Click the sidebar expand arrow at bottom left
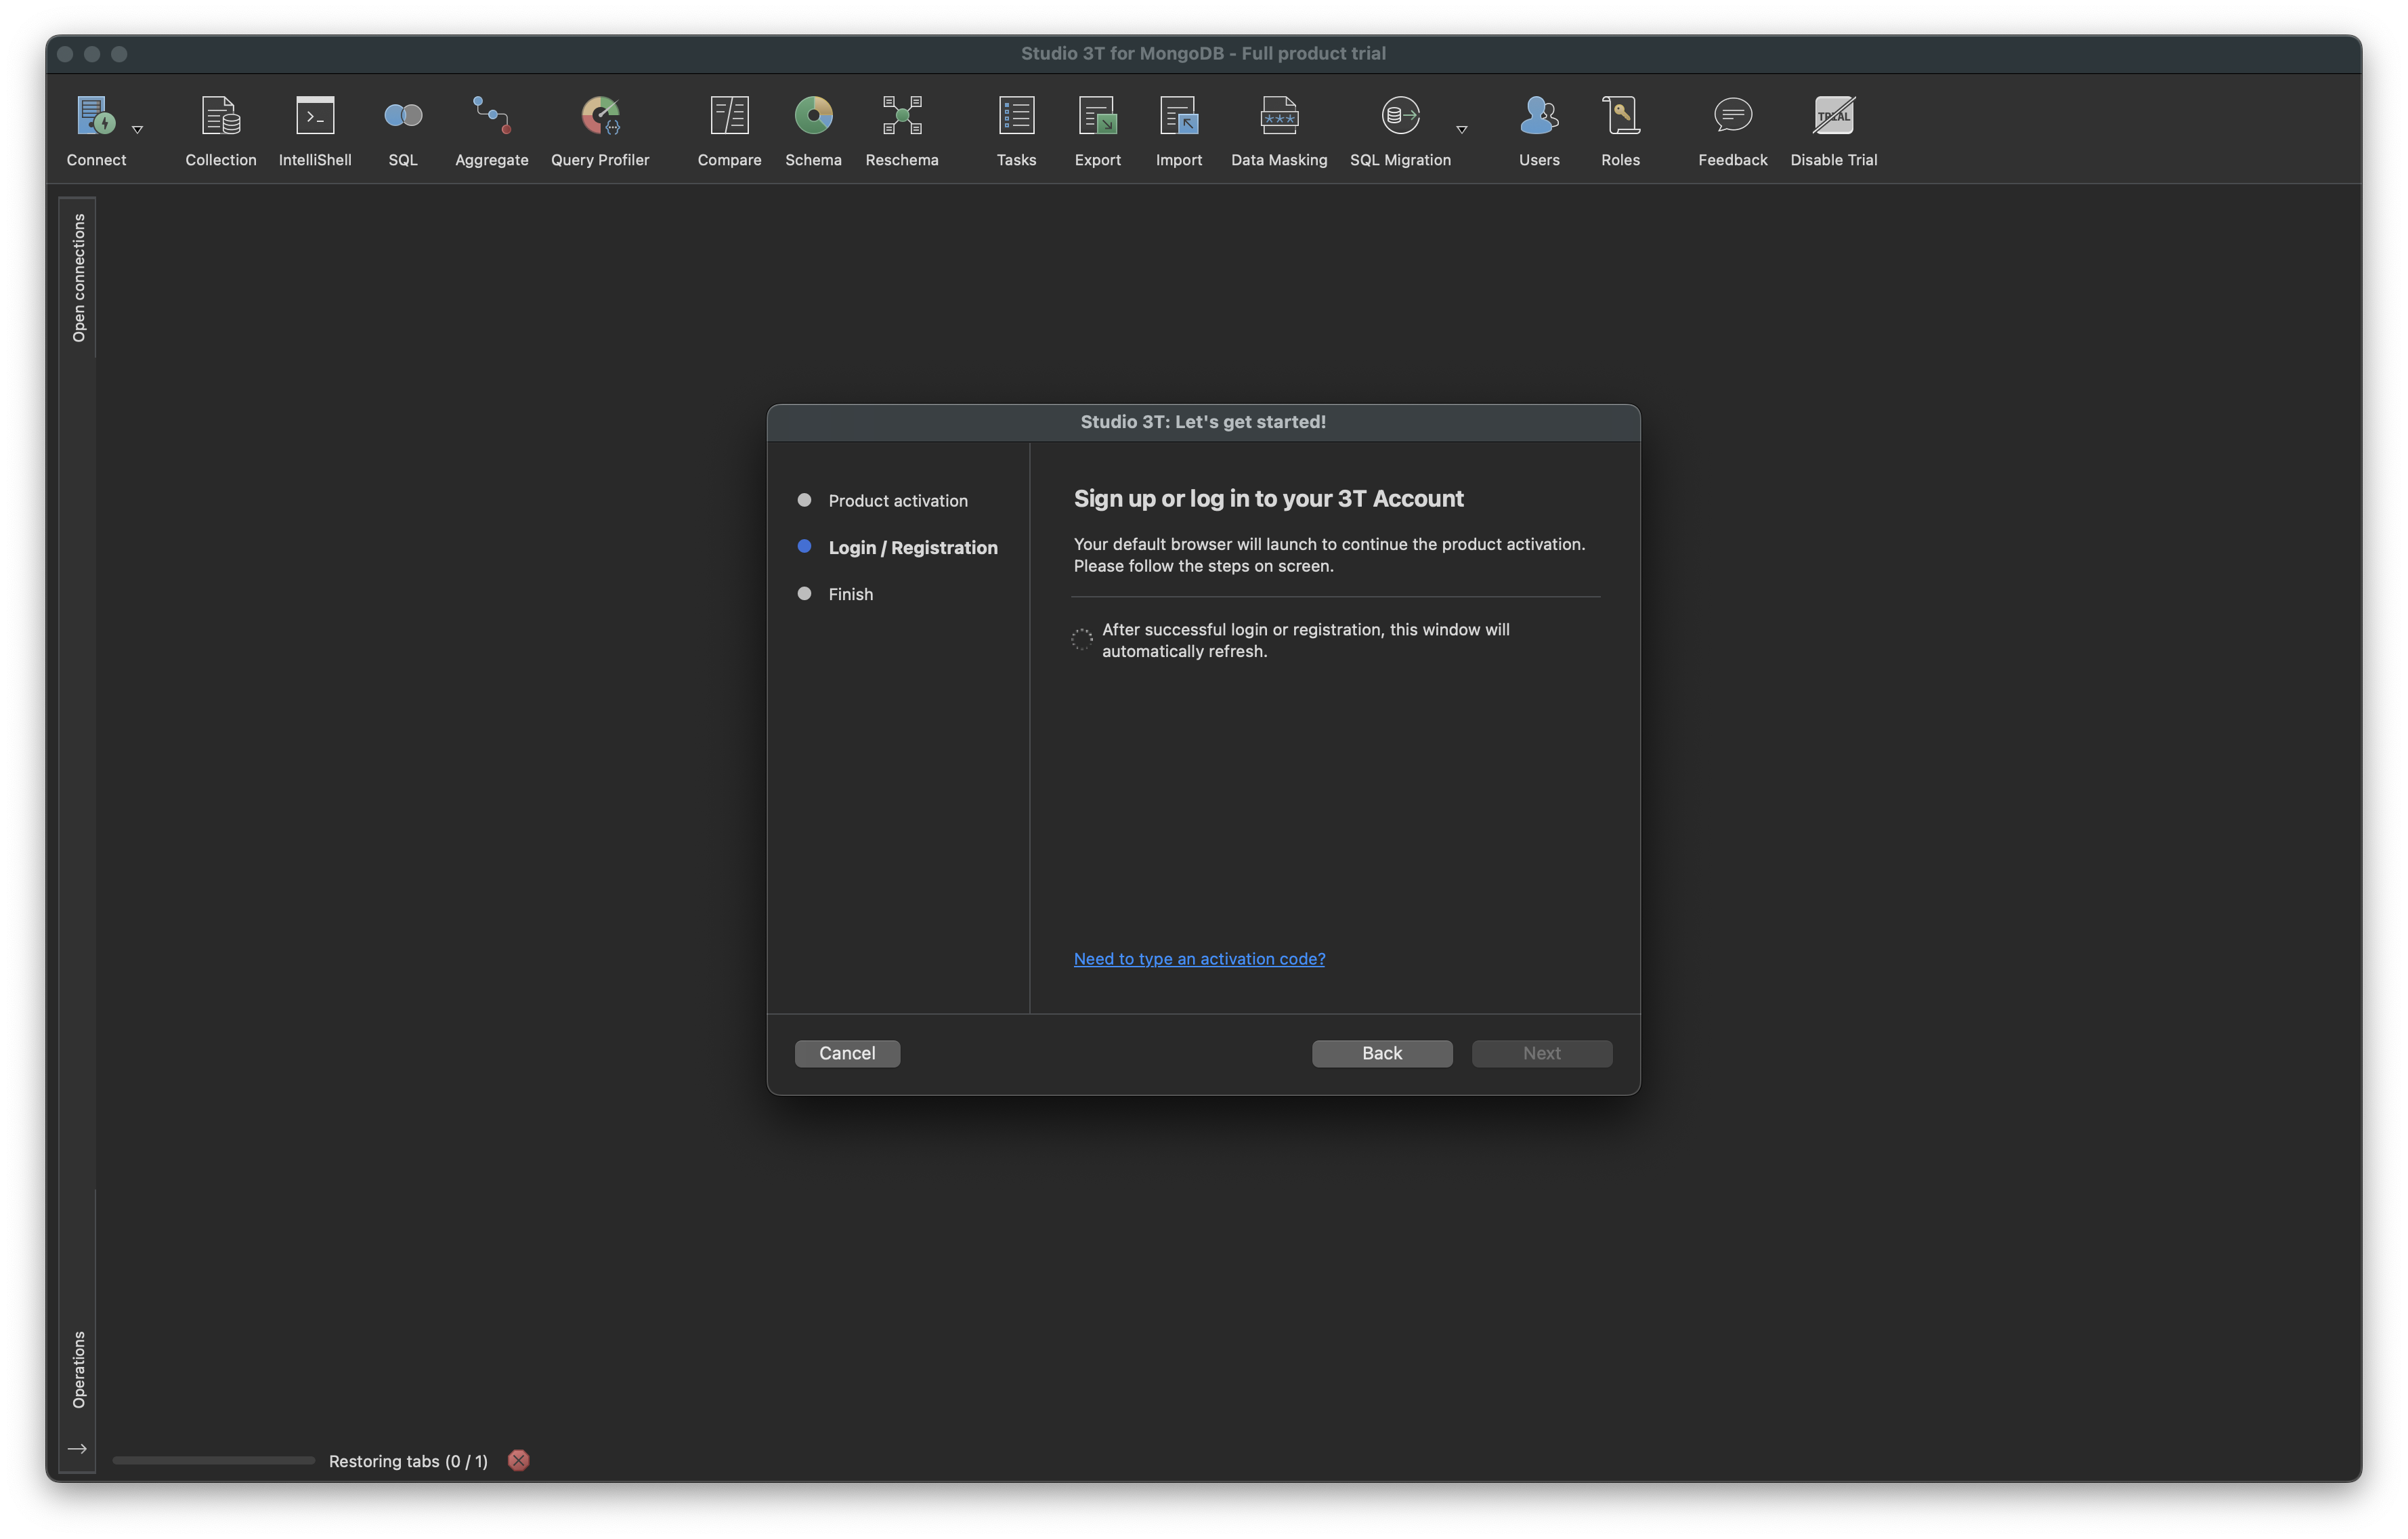This screenshot has height=1539, width=2408. coord(77,1448)
